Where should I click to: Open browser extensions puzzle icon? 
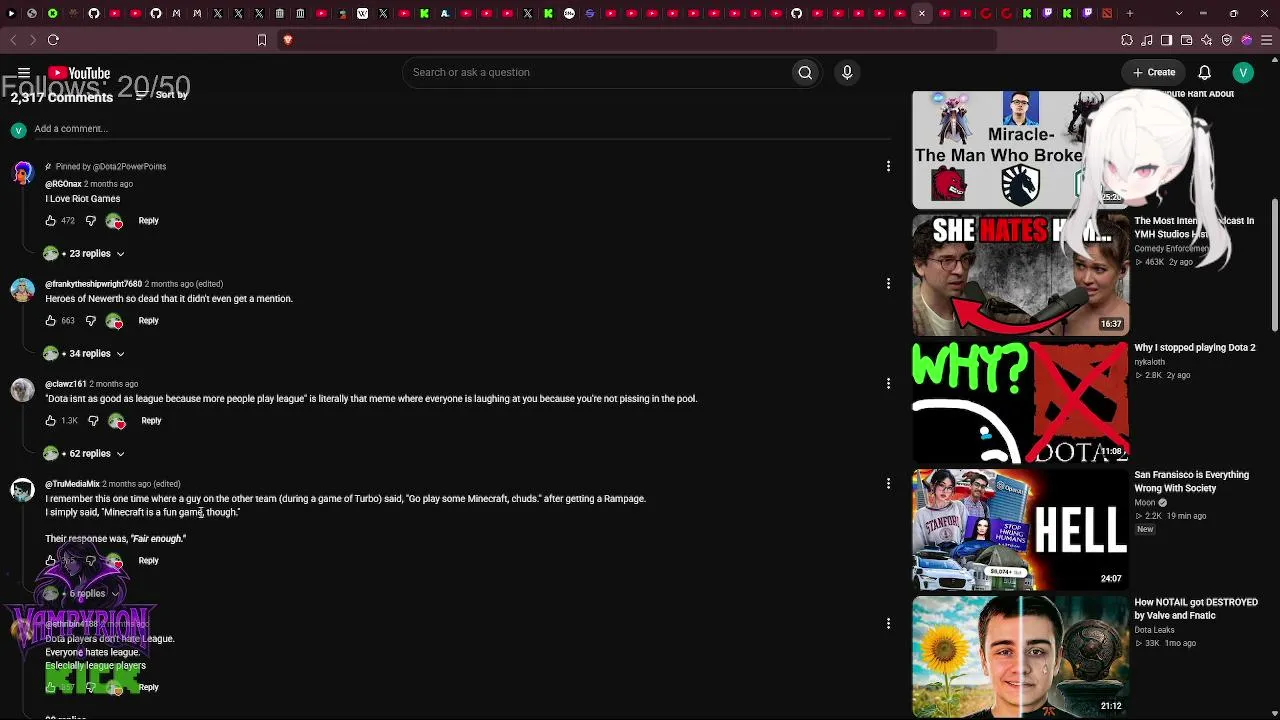coord(1127,40)
